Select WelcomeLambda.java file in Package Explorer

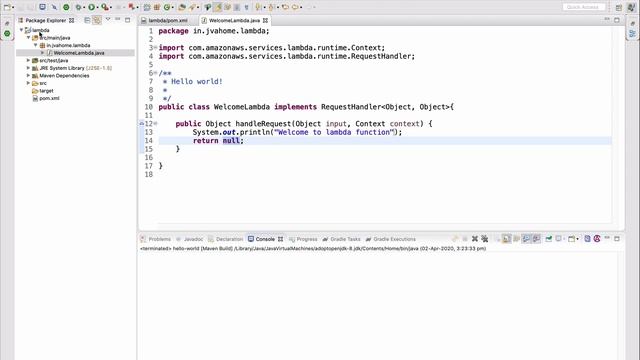(x=79, y=53)
